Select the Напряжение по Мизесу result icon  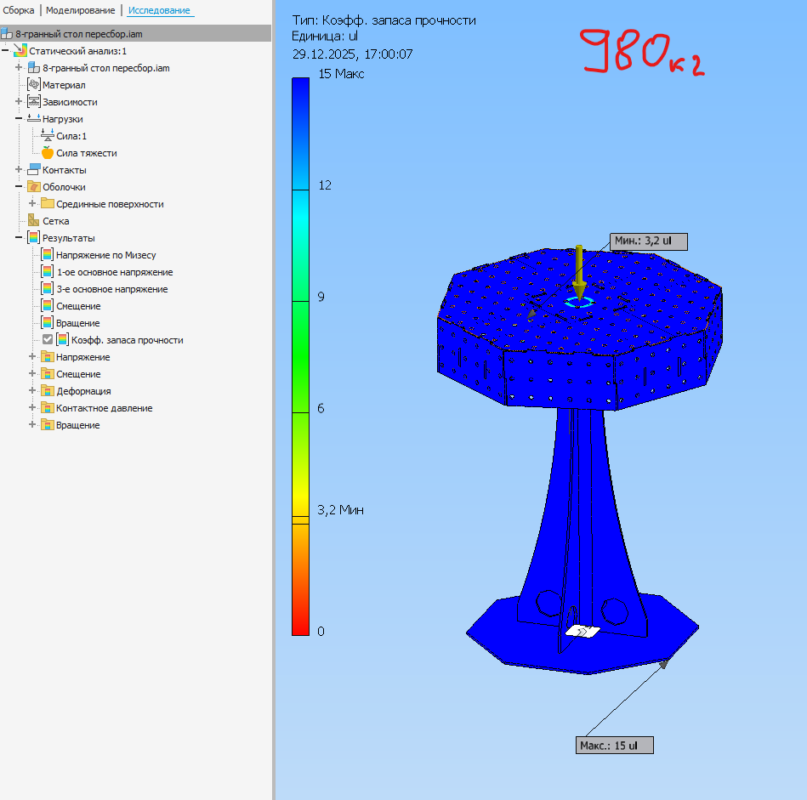coord(47,254)
